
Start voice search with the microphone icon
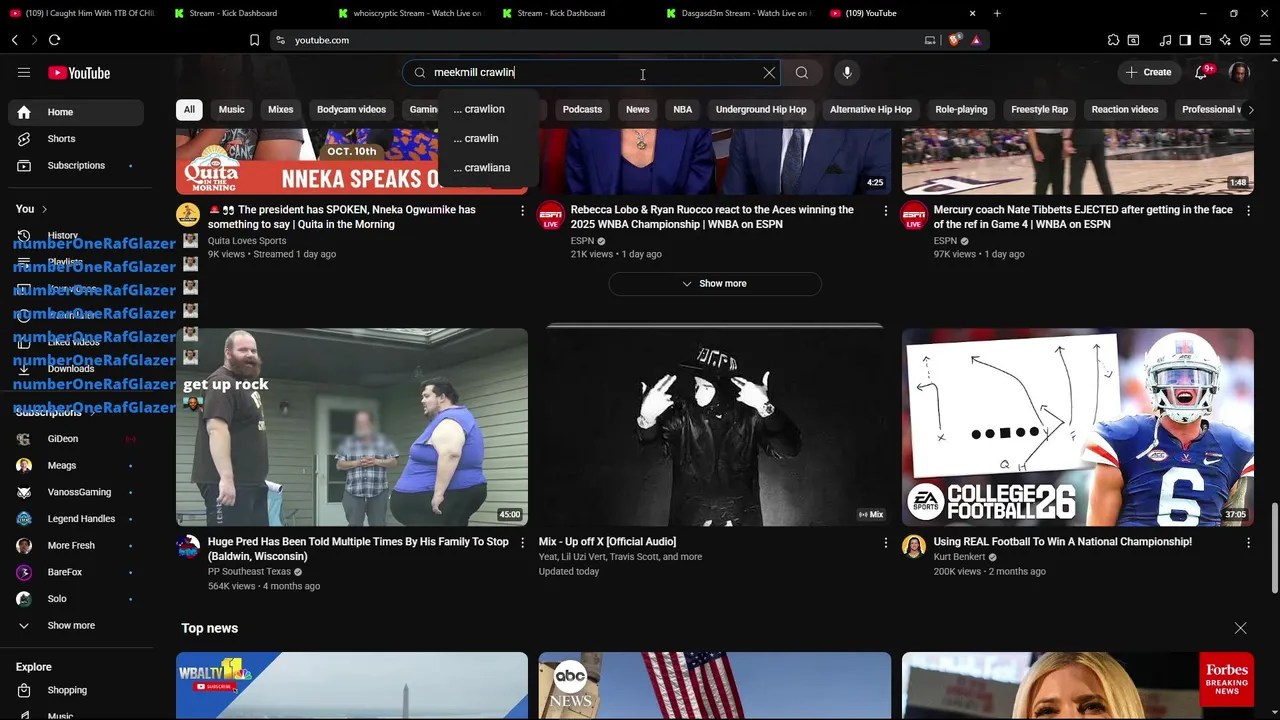(x=847, y=72)
